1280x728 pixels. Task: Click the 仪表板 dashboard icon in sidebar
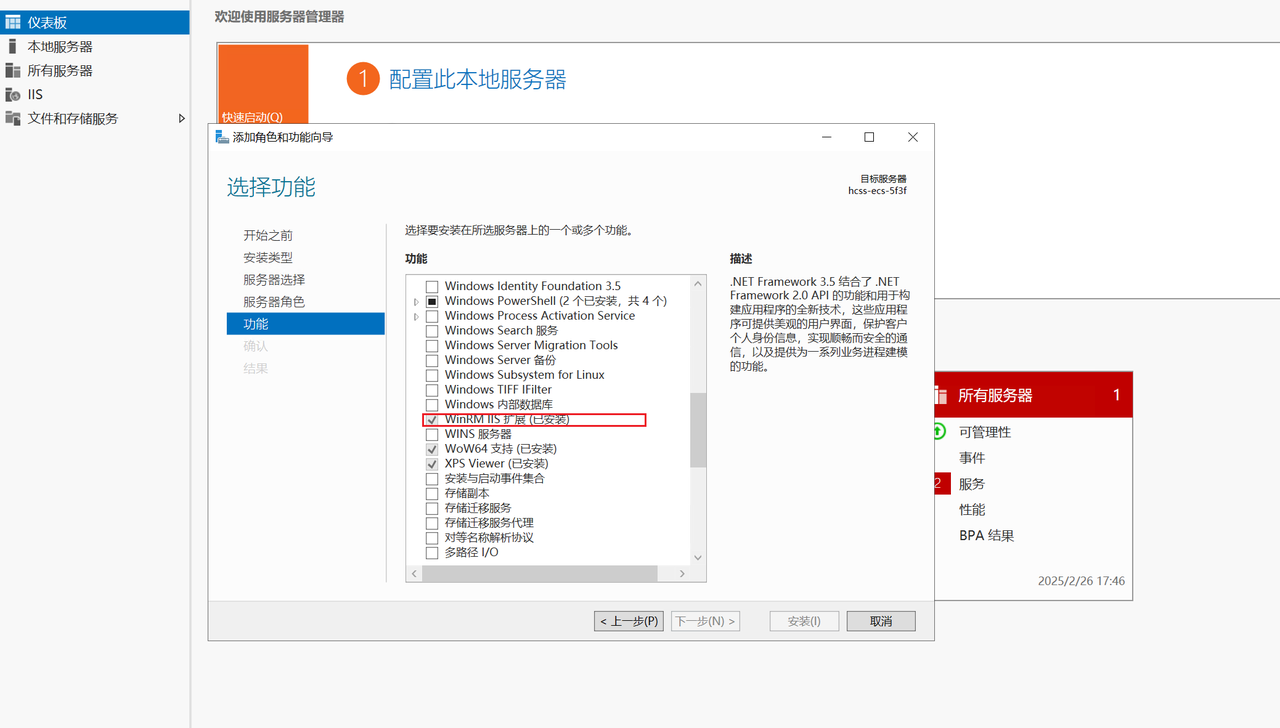click(13, 22)
